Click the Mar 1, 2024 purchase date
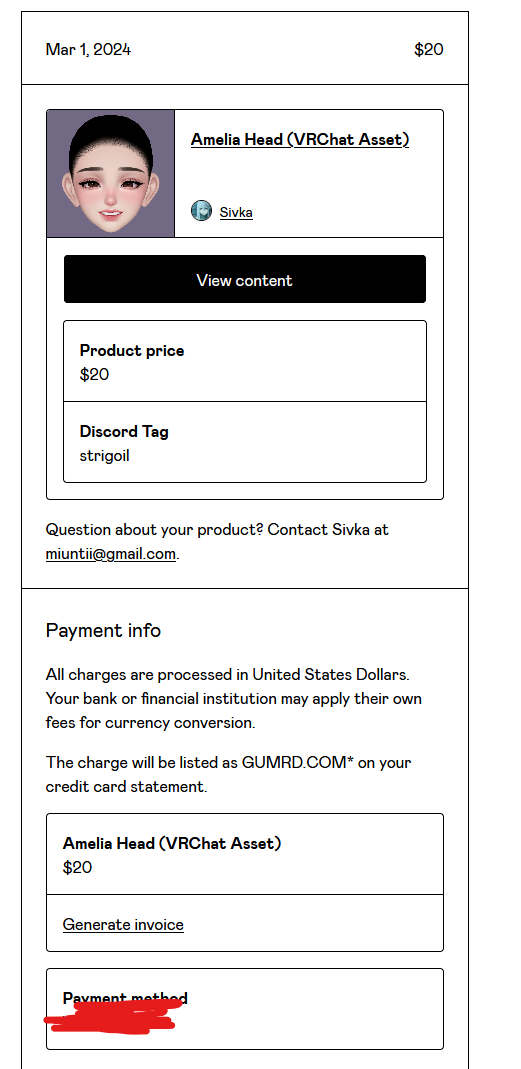Image resolution: width=521 pixels, height=1069 pixels. click(x=89, y=50)
